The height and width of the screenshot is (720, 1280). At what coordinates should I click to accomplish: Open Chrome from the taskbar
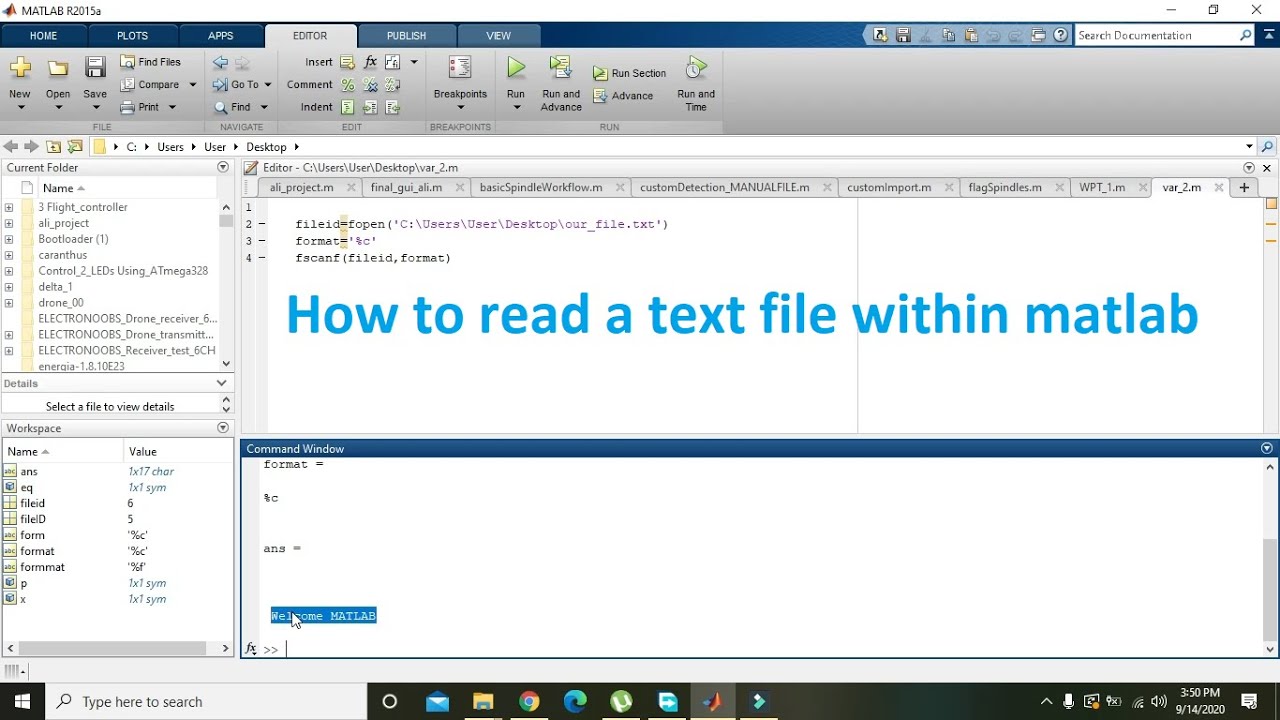[x=529, y=702]
